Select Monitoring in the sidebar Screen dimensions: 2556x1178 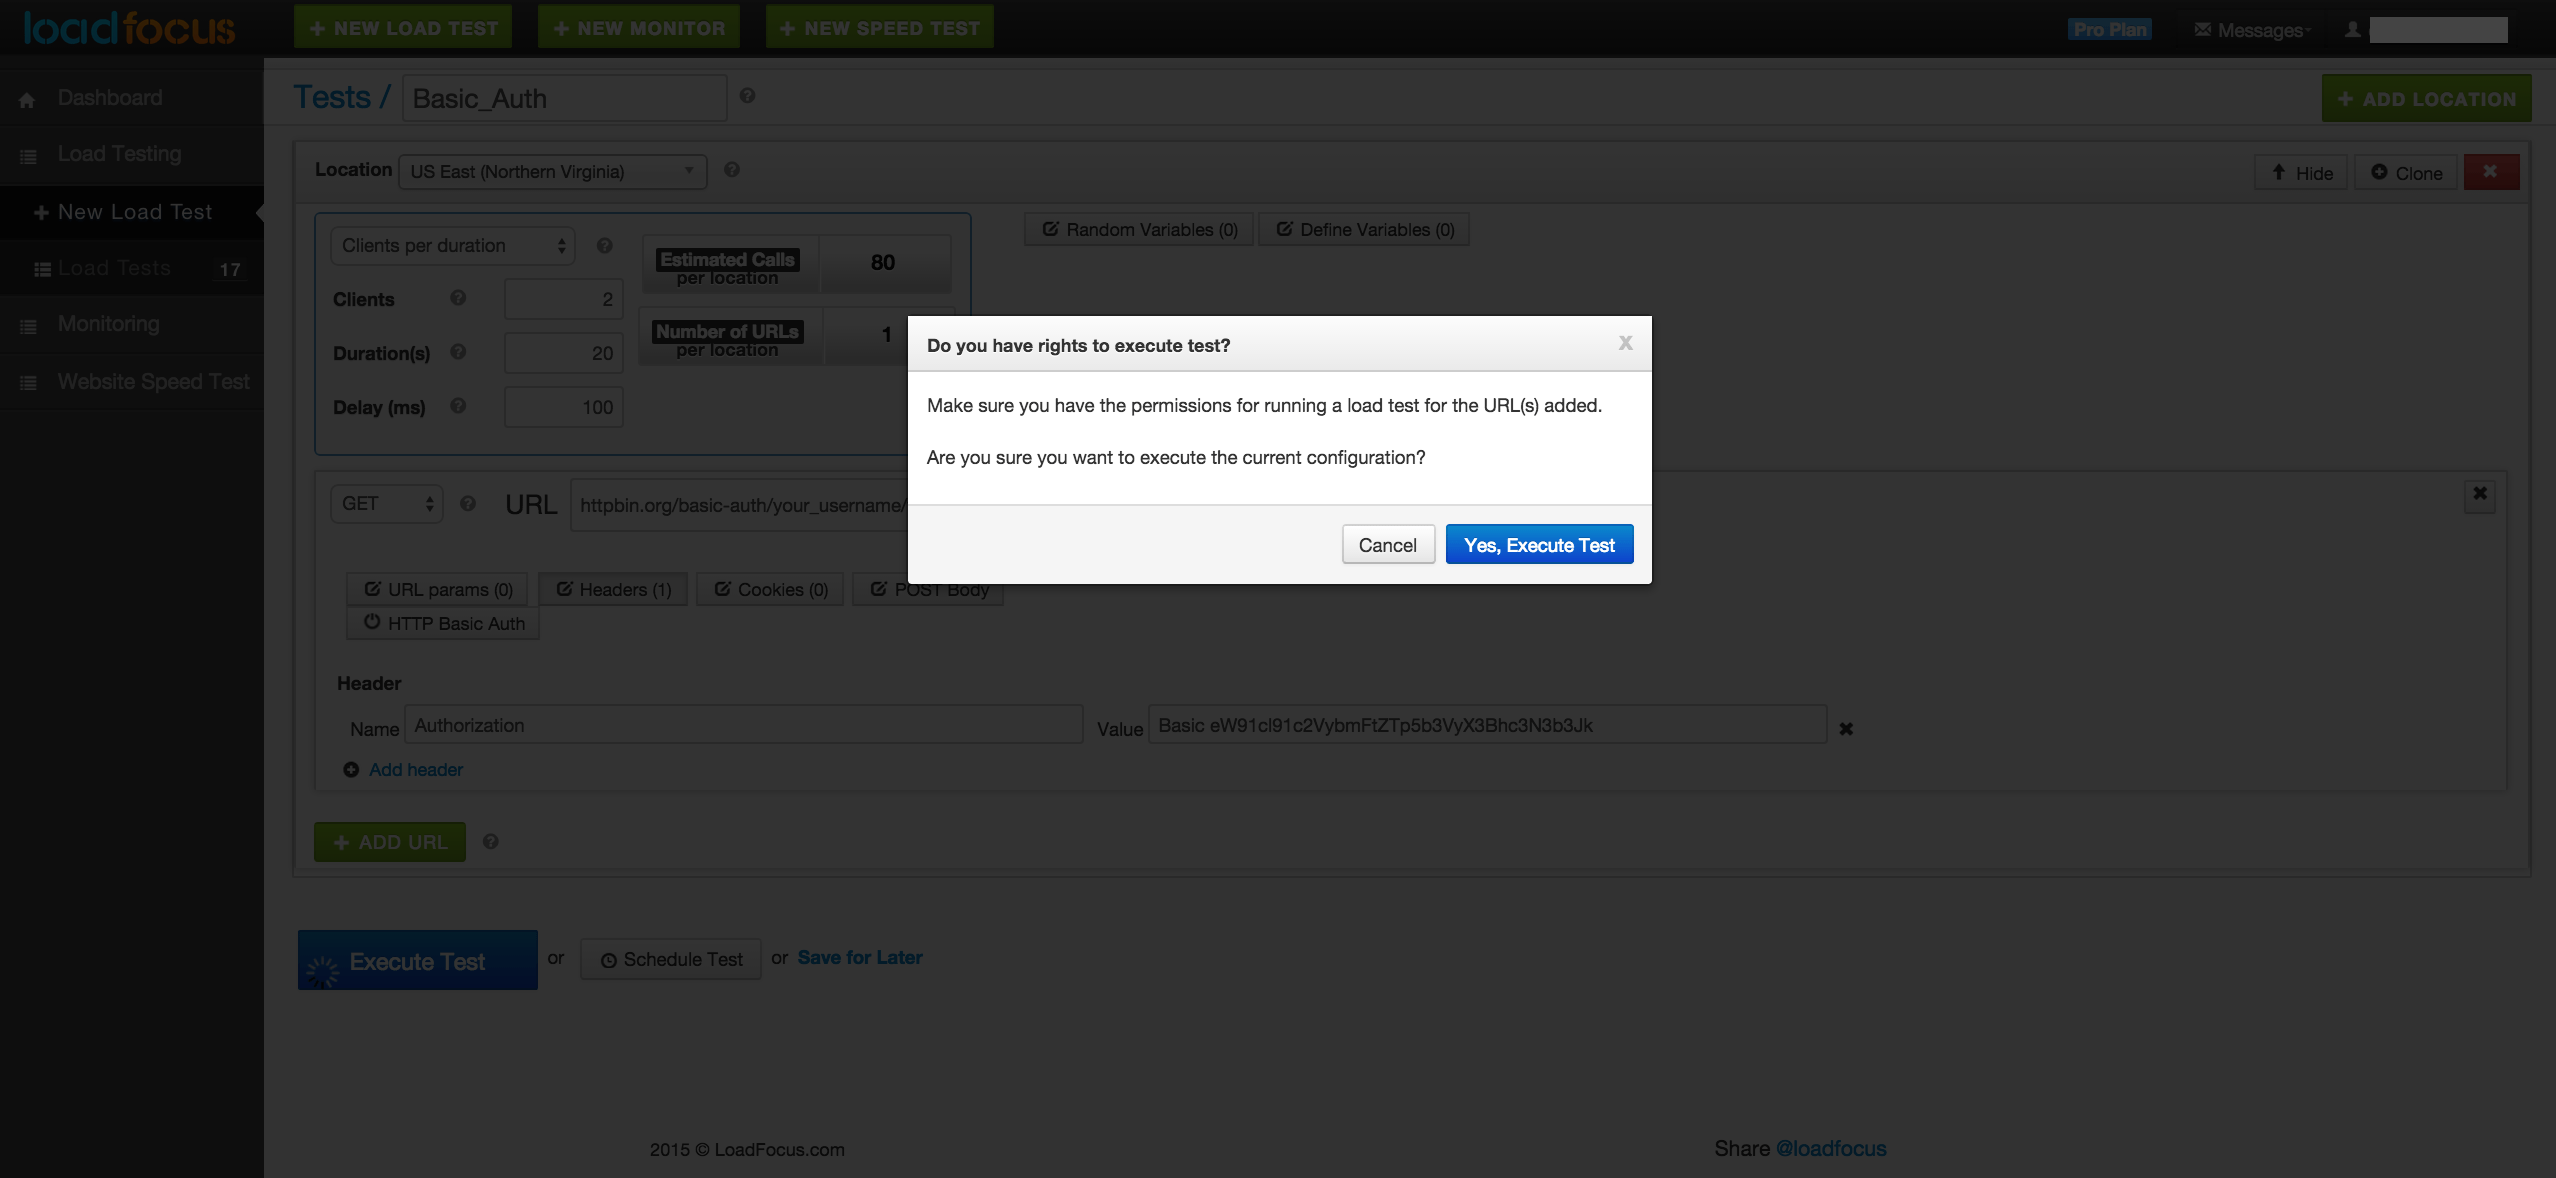[108, 323]
